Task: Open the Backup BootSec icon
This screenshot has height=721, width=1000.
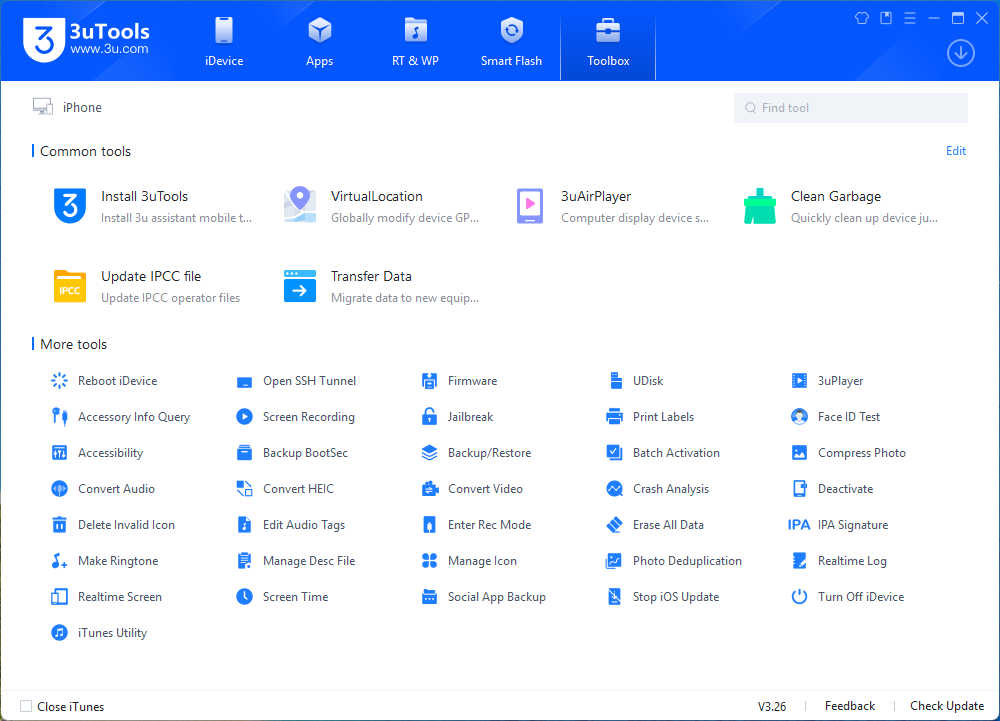Action: click(244, 453)
